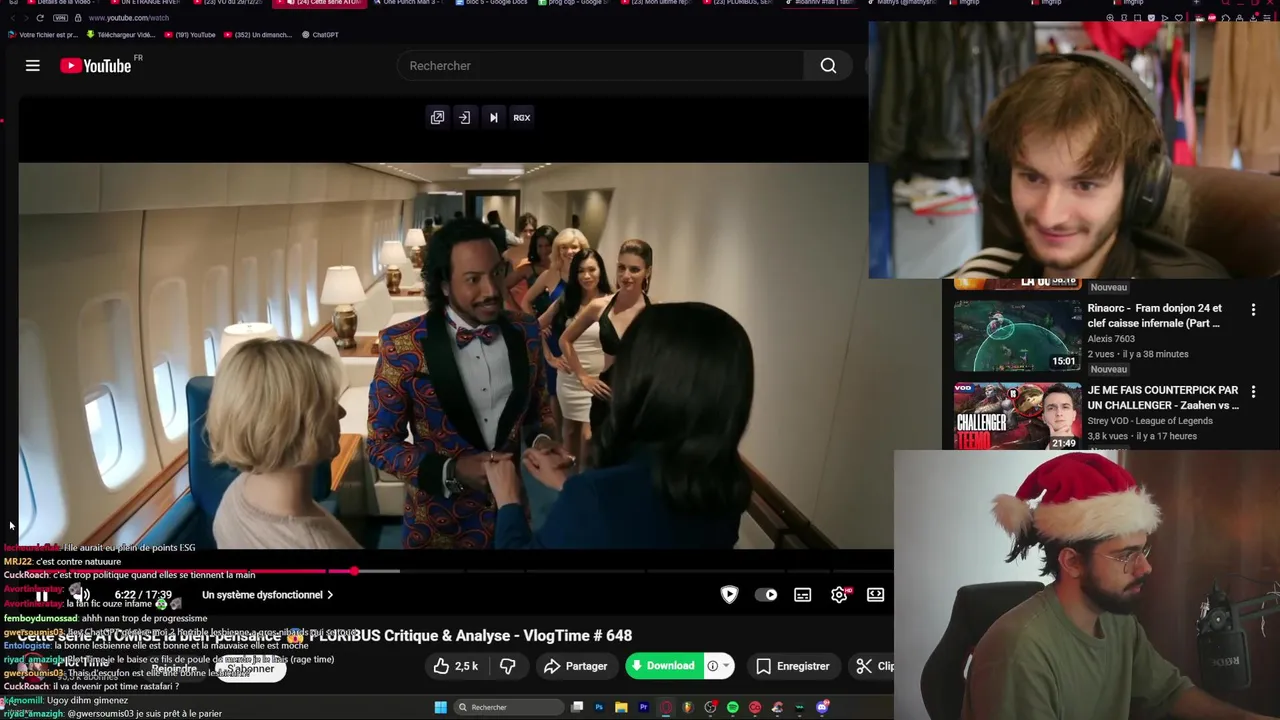Click the shield extension icon in player
This screenshot has height=720, width=1280.
tap(729, 595)
